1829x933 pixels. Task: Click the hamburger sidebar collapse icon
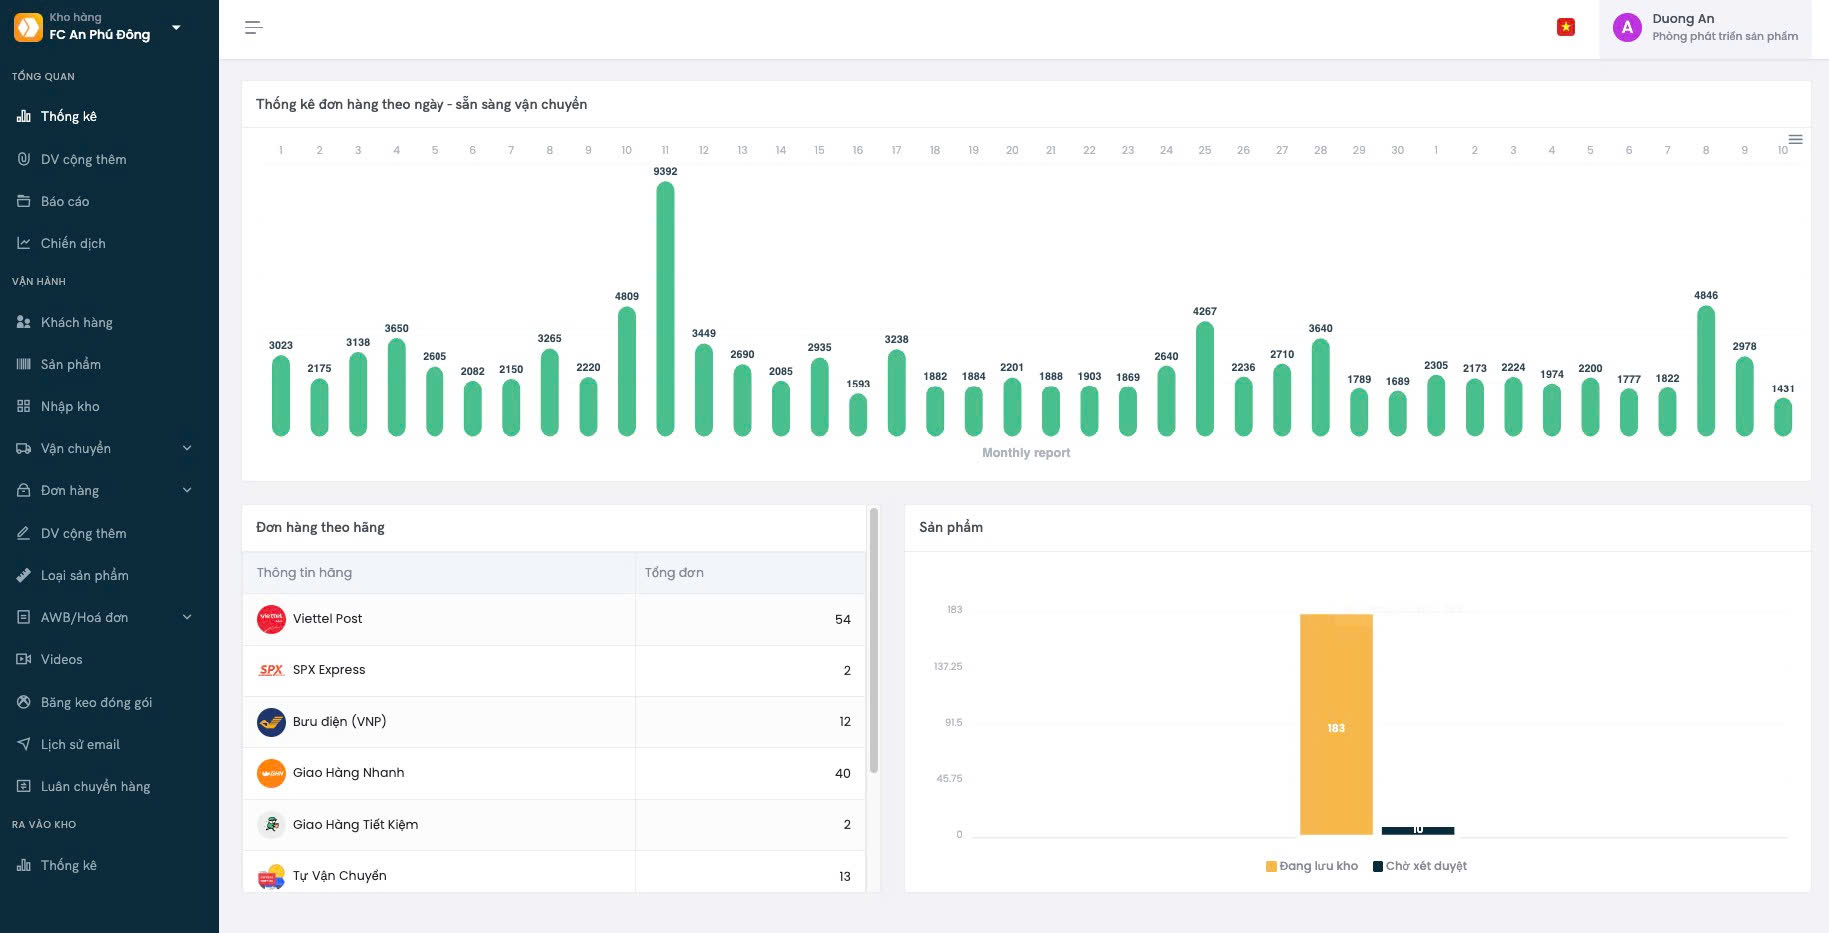(x=253, y=28)
